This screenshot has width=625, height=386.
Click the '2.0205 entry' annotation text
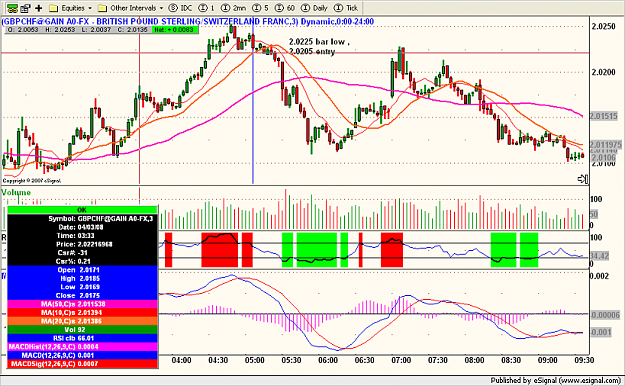[x=312, y=51]
